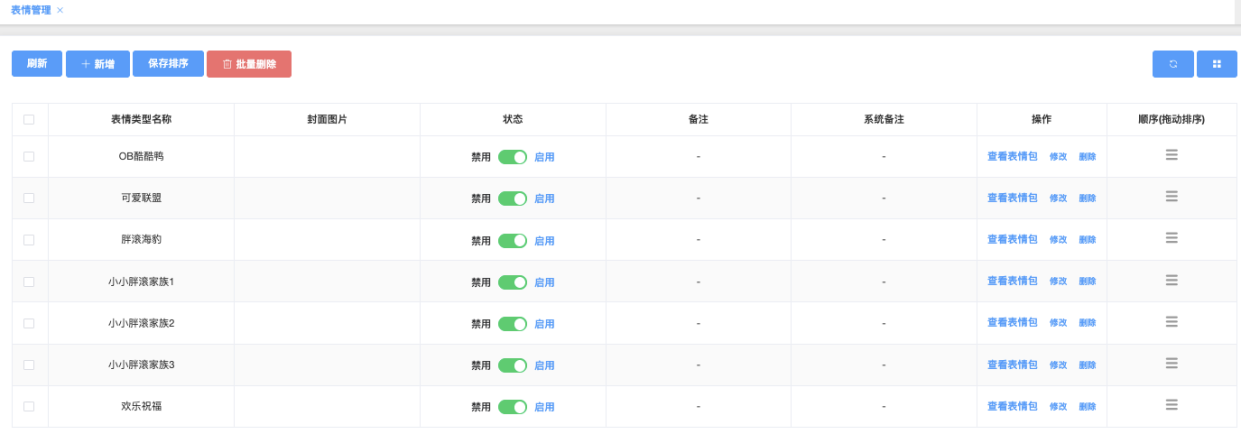Close the 表情管理 tab with the x icon

(60, 10)
